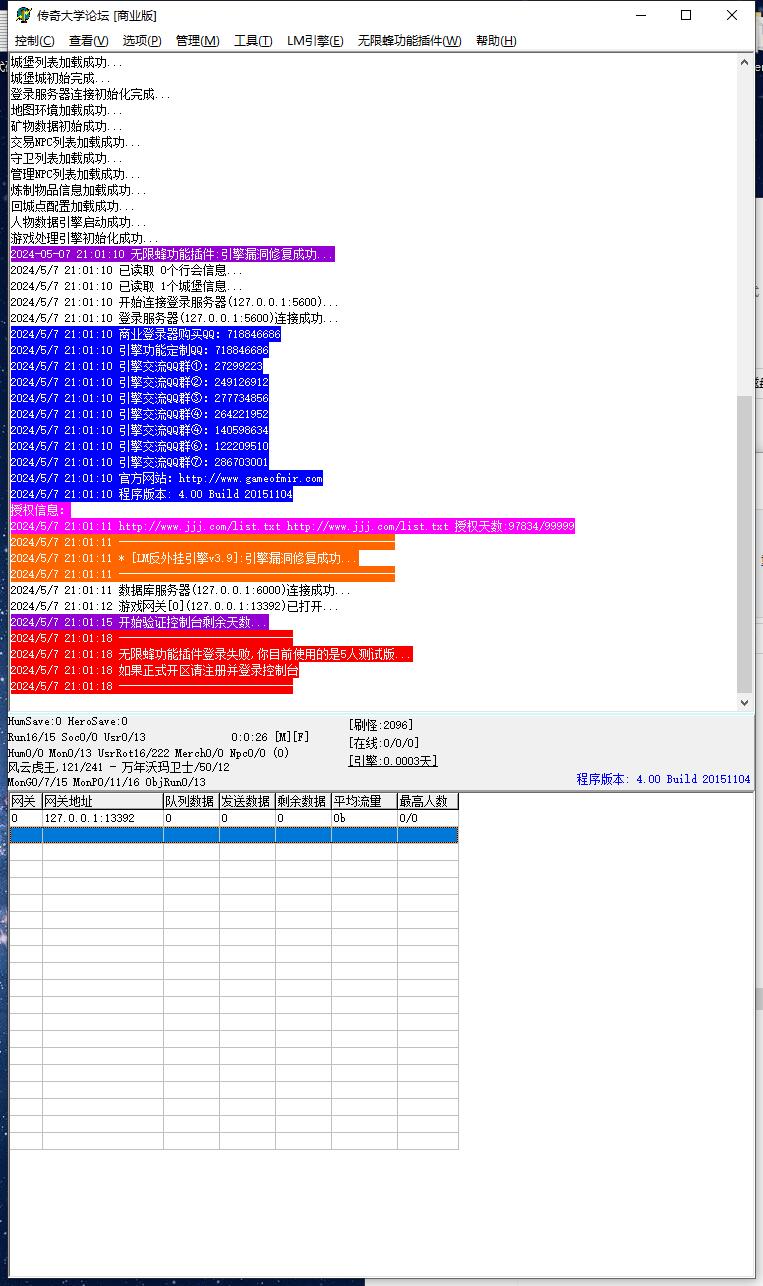The width and height of the screenshot is (763, 1286).
Task: Close the 传奇大学论坛 window
Action: pyautogui.click(x=732, y=15)
